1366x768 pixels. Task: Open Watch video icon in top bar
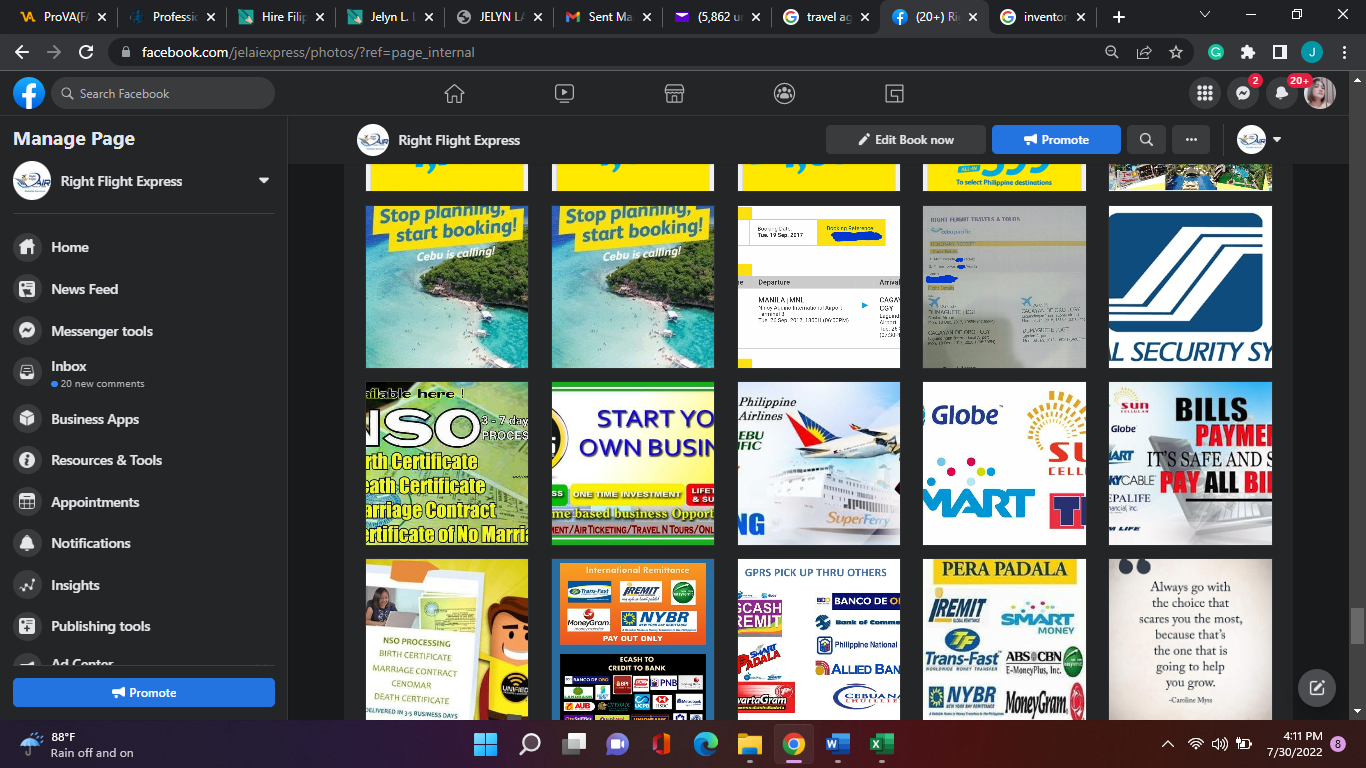tap(564, 93)
